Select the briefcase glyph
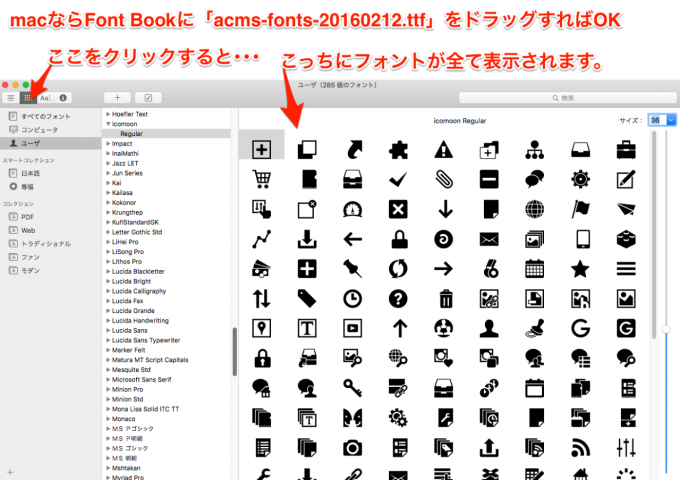The height and width of the screenshot is (480, 680). pos(626,149)
